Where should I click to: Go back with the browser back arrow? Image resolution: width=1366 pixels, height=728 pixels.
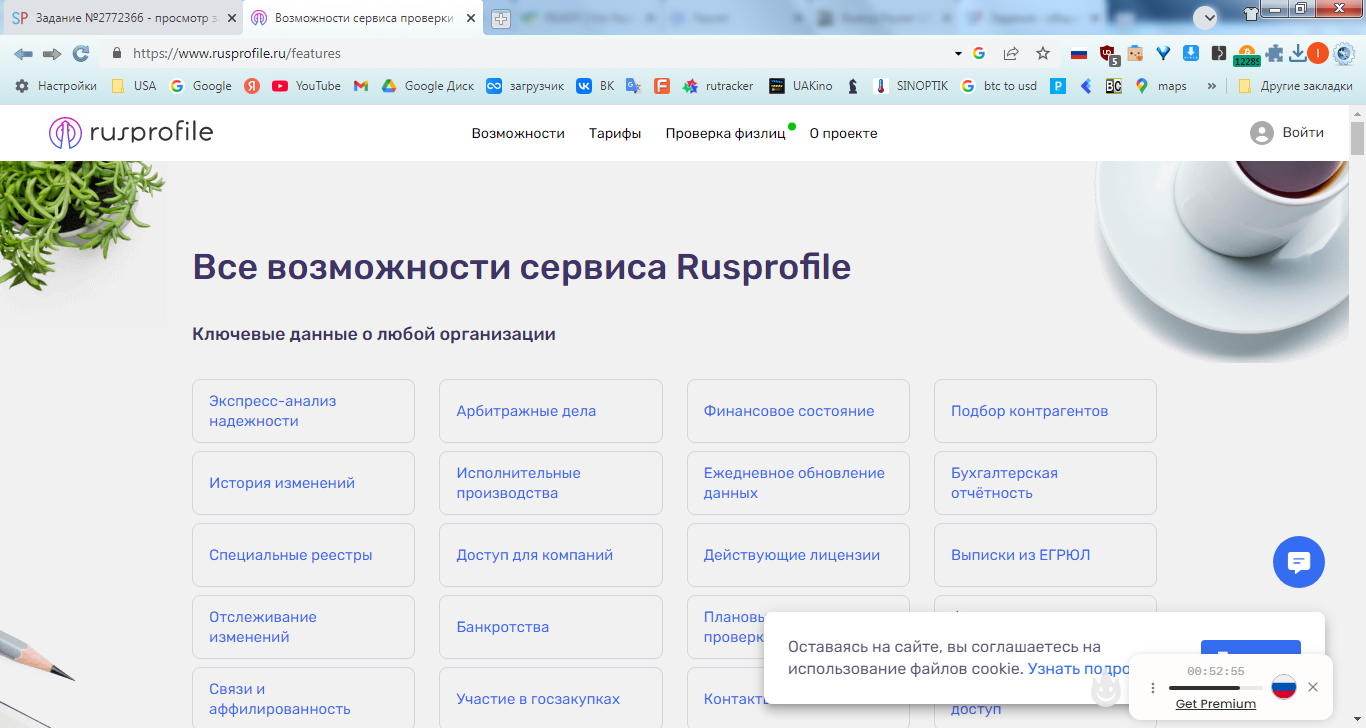coord(23,54)
